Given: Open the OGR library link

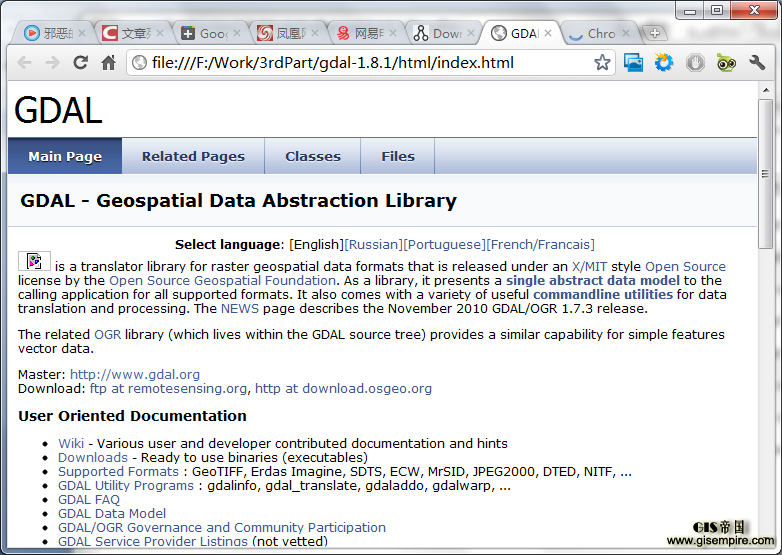Looking at the screenshot, I should pyautogui.click(x=108, y=335).
